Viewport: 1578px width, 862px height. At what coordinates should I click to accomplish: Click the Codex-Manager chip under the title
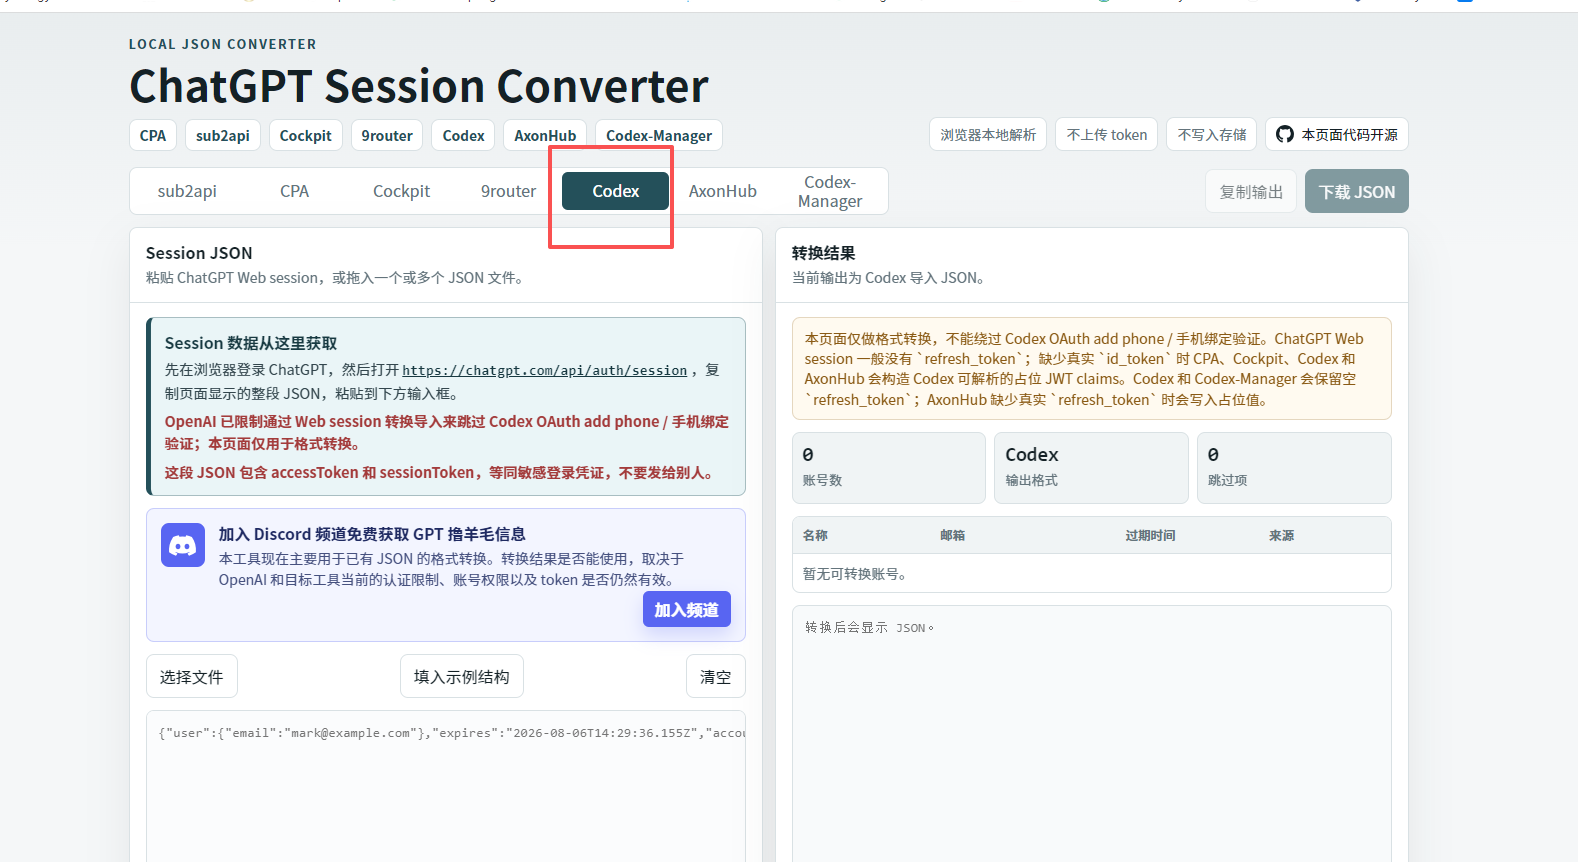659,135
